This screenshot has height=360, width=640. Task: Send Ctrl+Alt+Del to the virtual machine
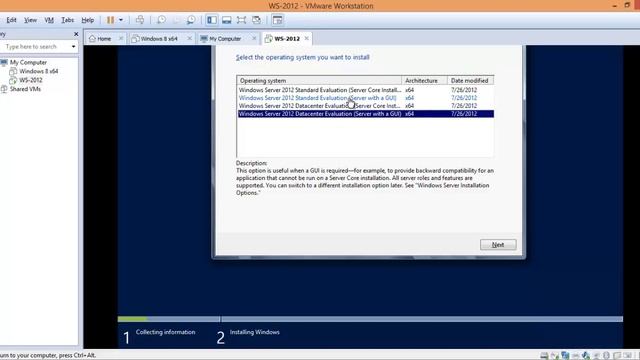coord(140,20)
